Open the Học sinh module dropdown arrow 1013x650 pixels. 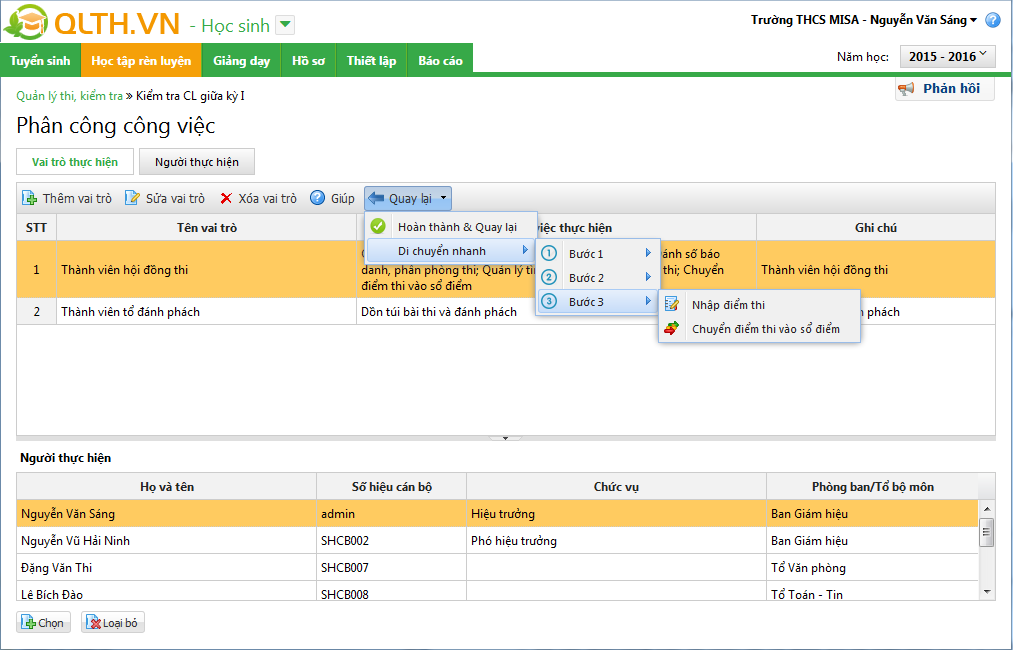click(x=285, y=26)
